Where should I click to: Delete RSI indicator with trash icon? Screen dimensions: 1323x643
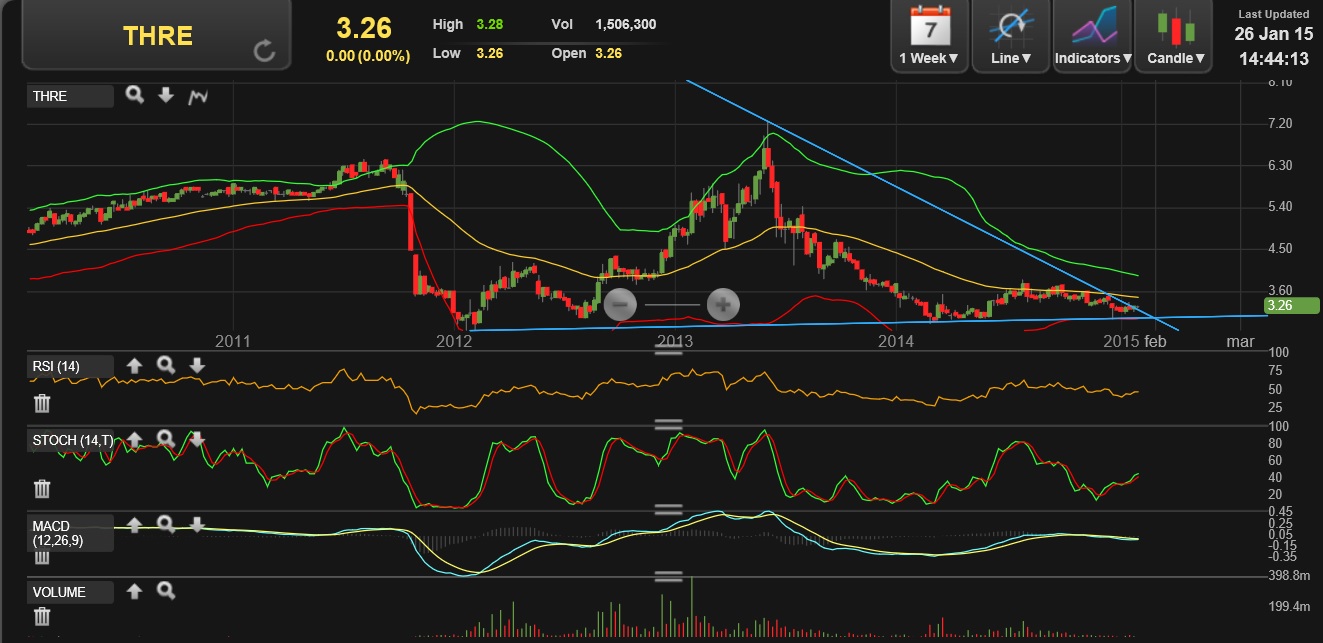[x=42, y=403]
